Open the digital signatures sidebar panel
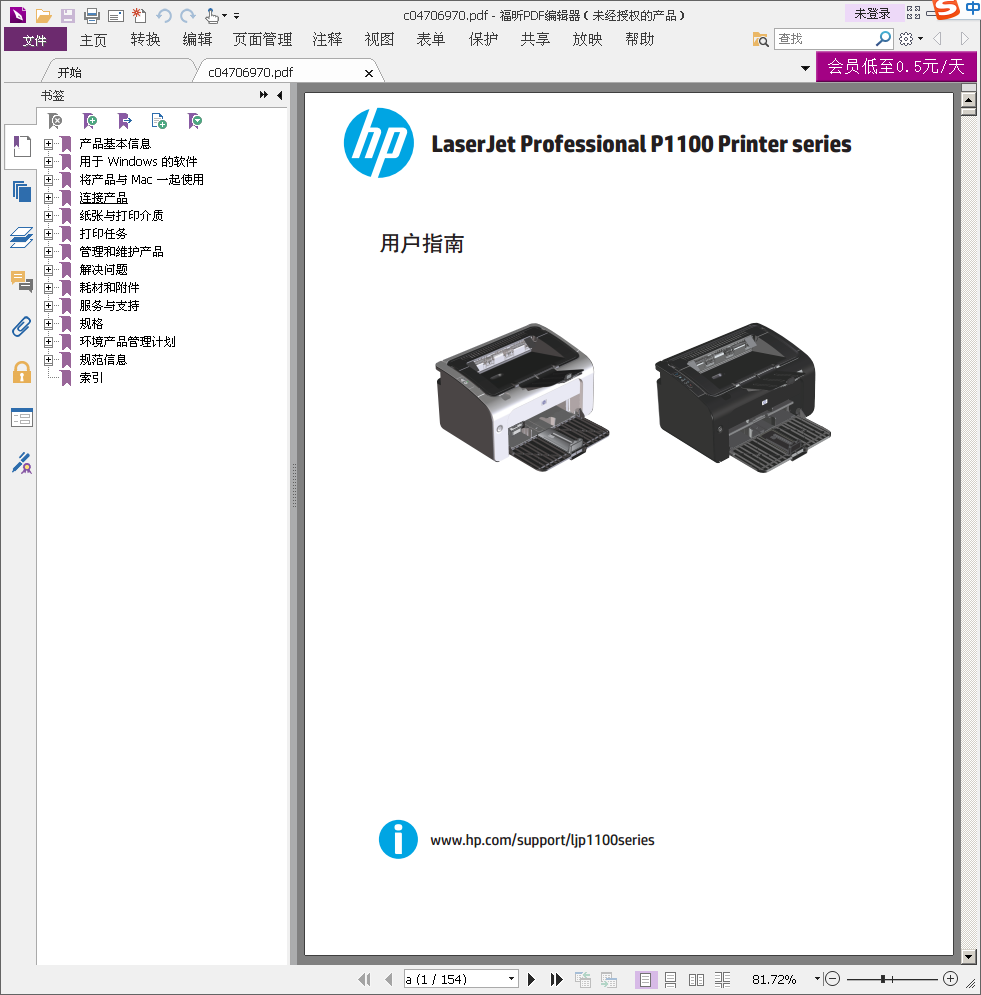 click(x=22, y=463)
